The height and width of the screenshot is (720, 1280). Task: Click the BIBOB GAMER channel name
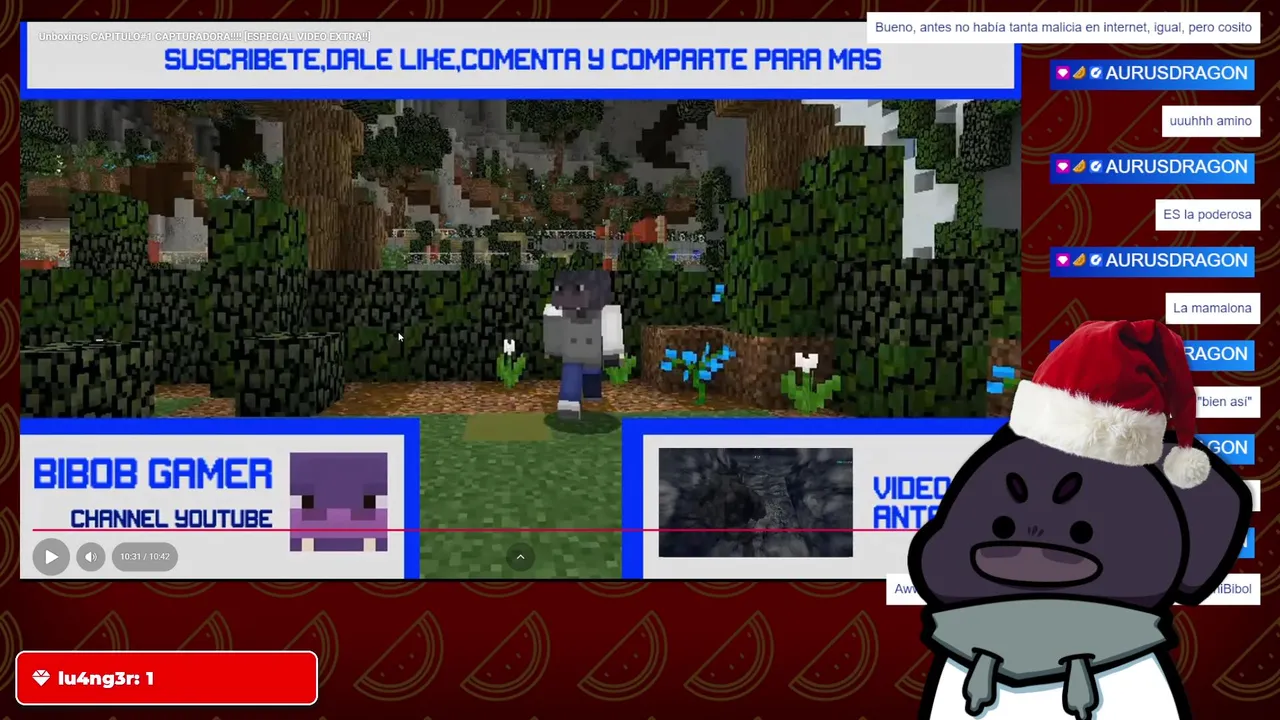(152, 474)
